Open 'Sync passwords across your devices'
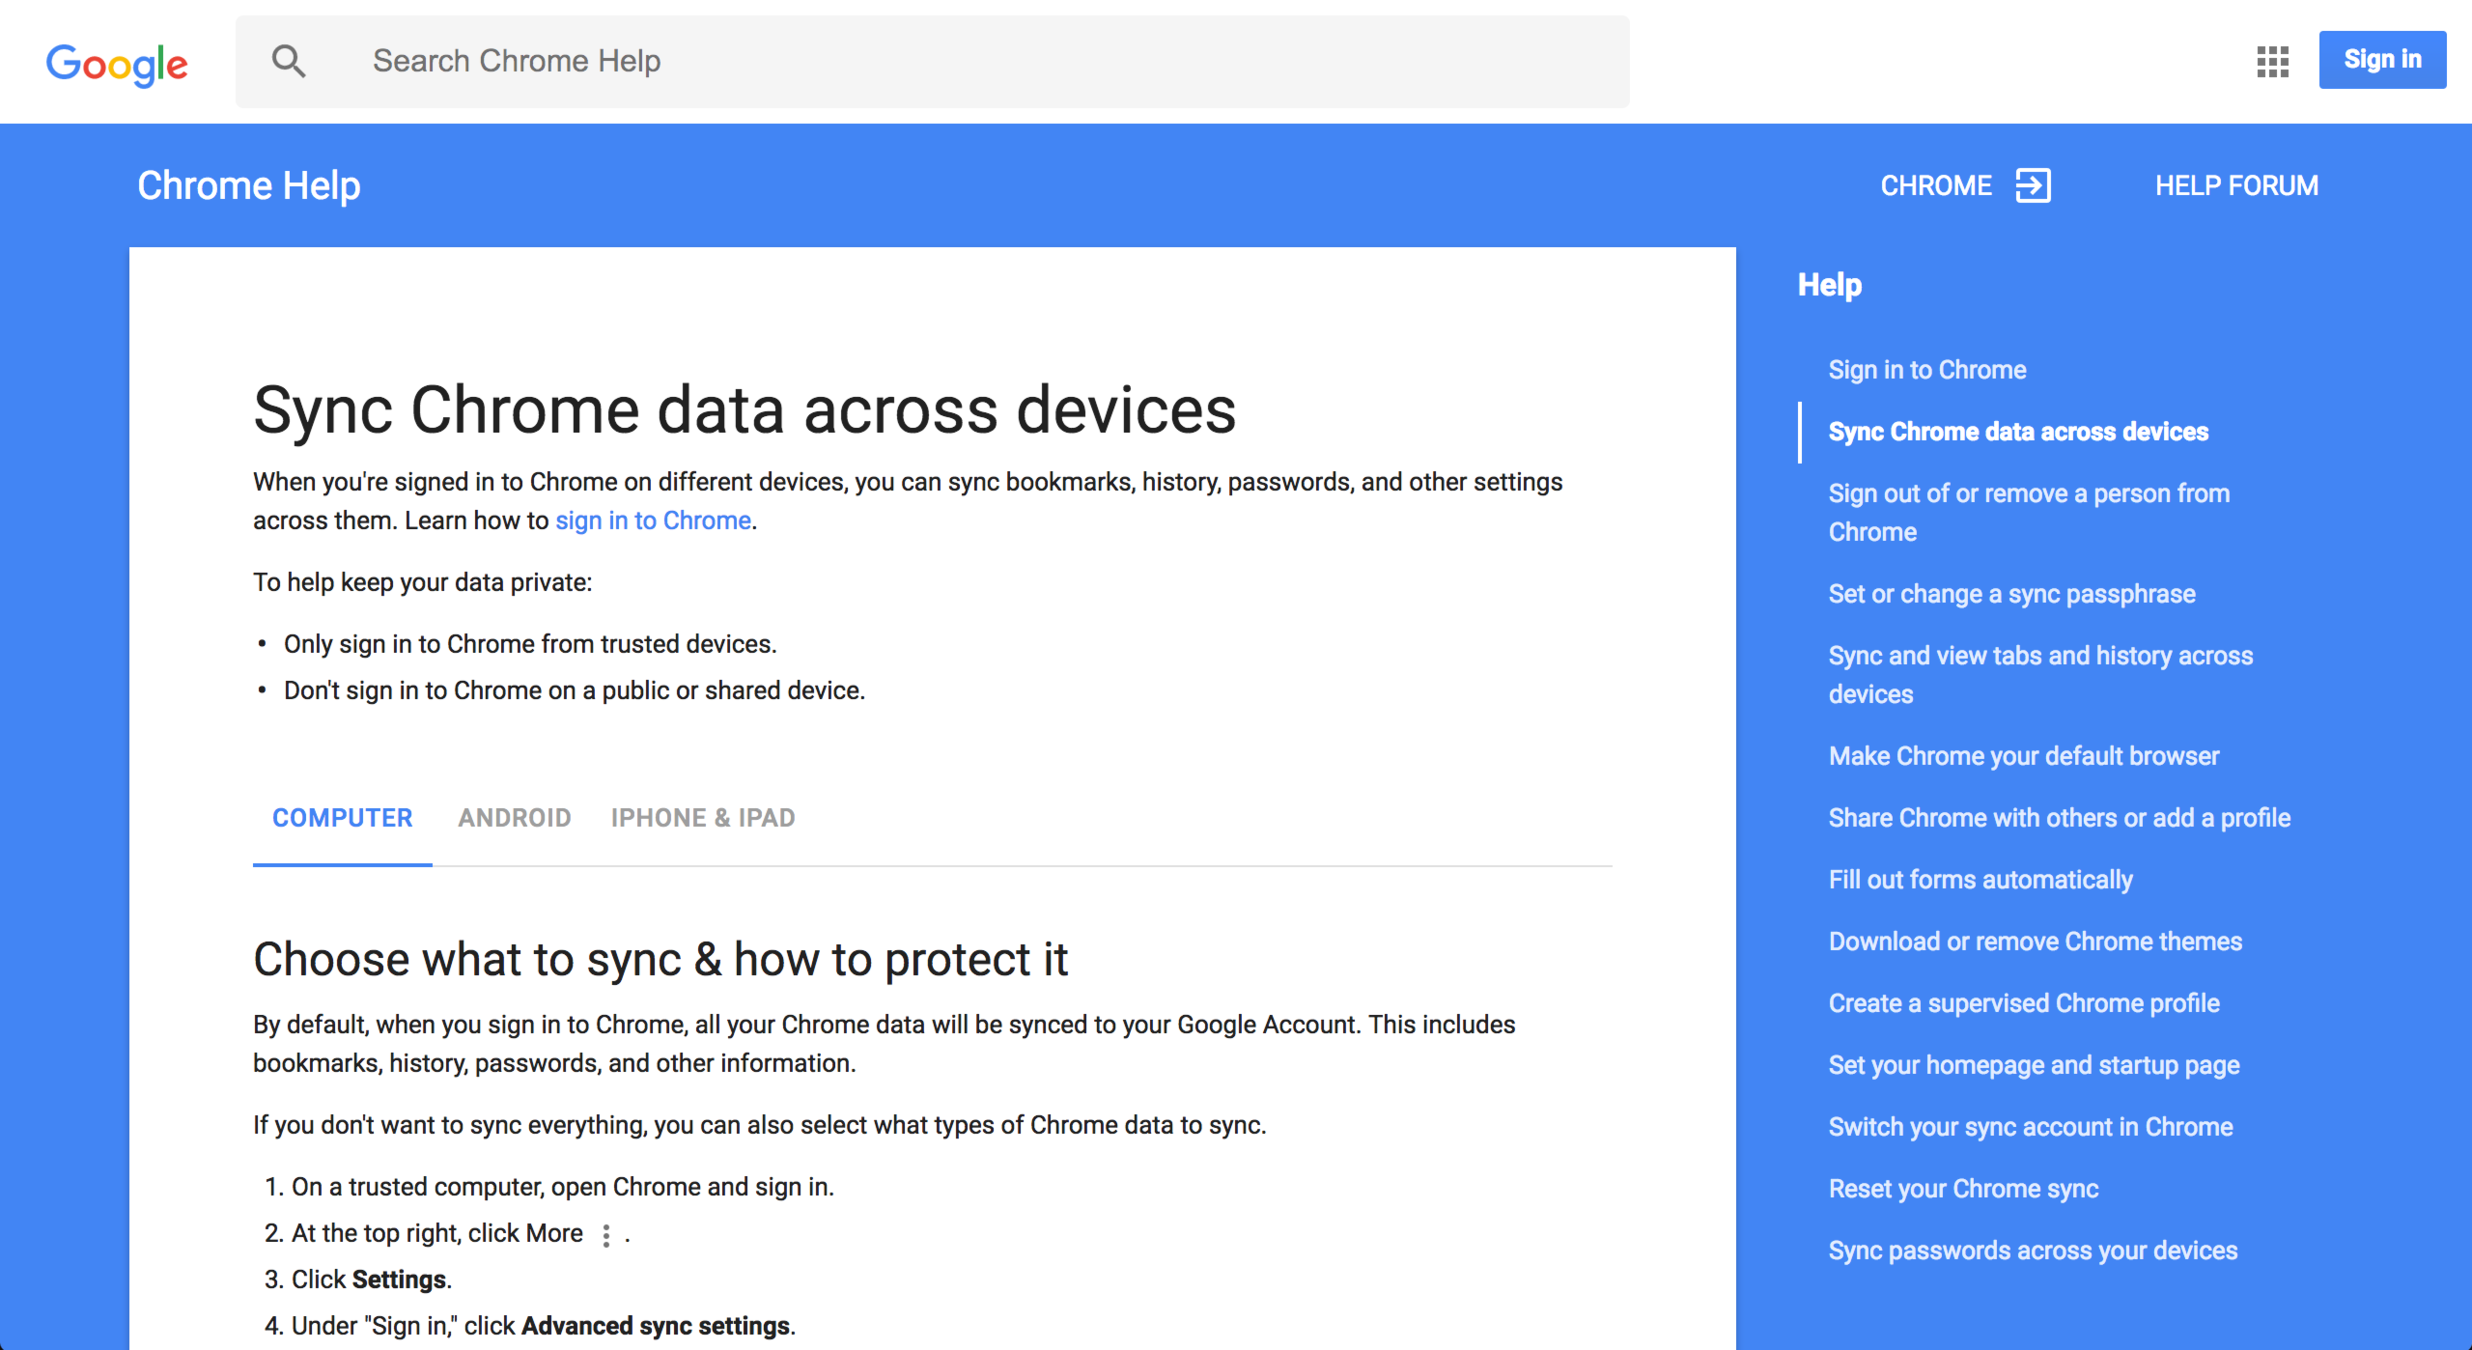 pos(2032,1251)
